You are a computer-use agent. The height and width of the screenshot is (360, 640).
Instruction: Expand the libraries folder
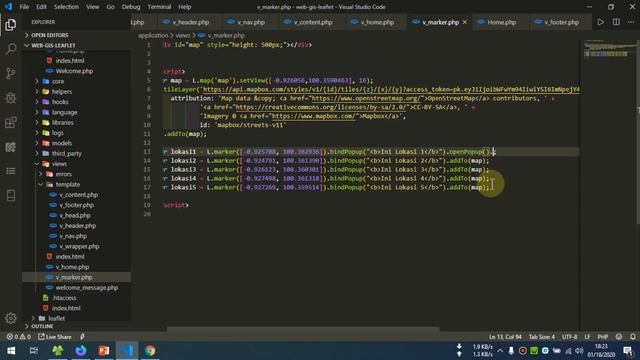coord(77,122)
